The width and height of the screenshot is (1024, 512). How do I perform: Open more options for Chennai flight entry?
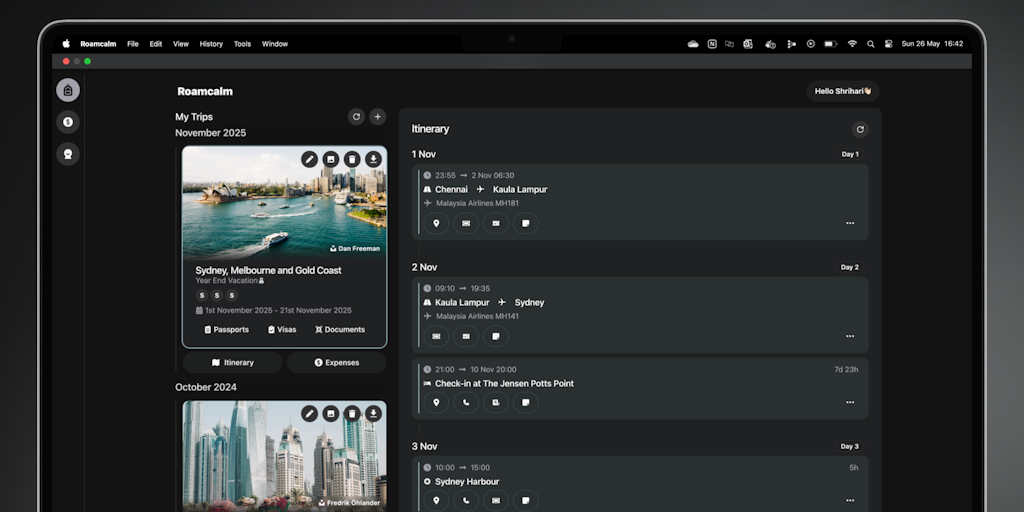point(849,223)
